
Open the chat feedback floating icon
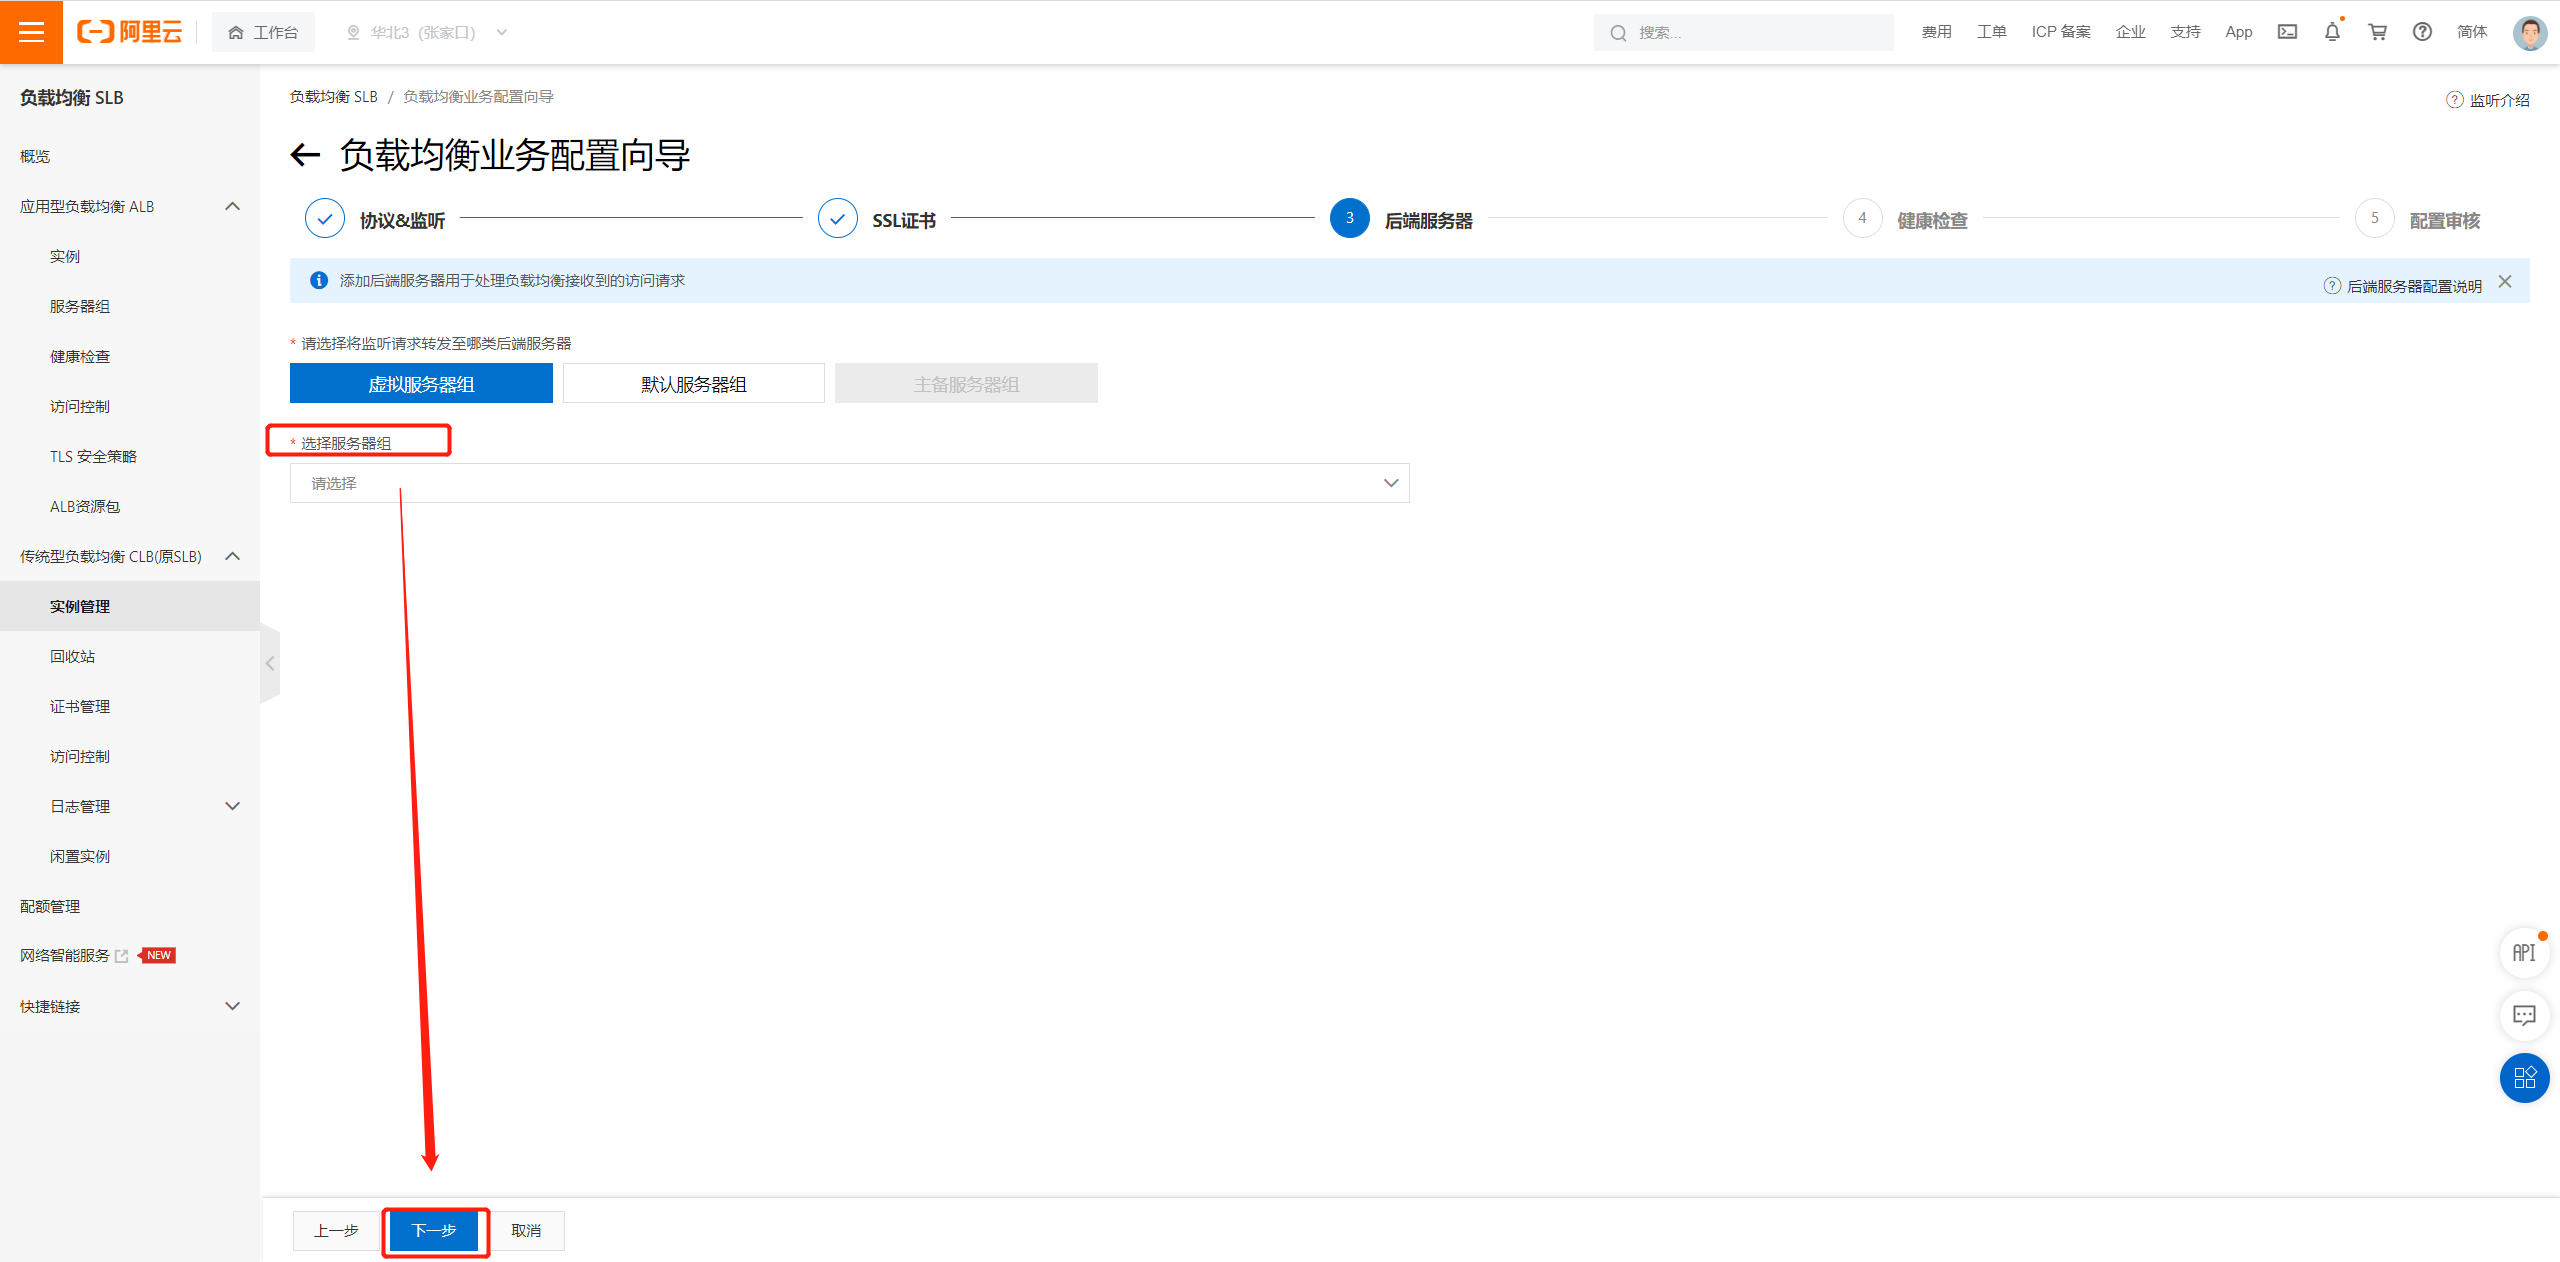2524,1015
